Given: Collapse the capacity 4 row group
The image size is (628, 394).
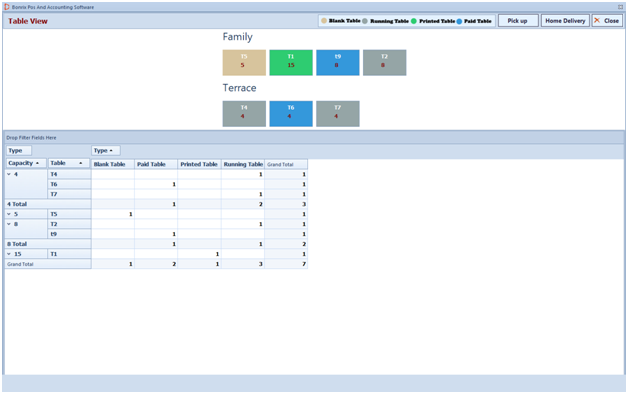Looking at the screenshot, I should [9, 174].
